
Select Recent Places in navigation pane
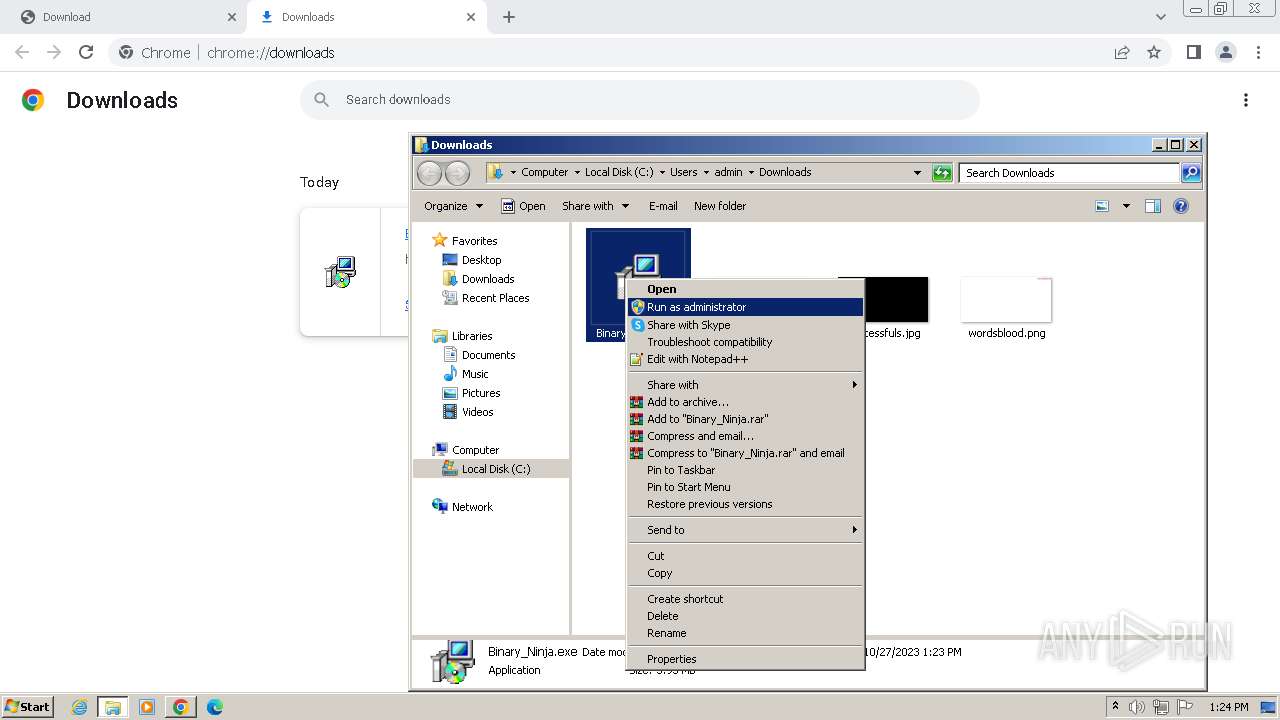(486, 298)
